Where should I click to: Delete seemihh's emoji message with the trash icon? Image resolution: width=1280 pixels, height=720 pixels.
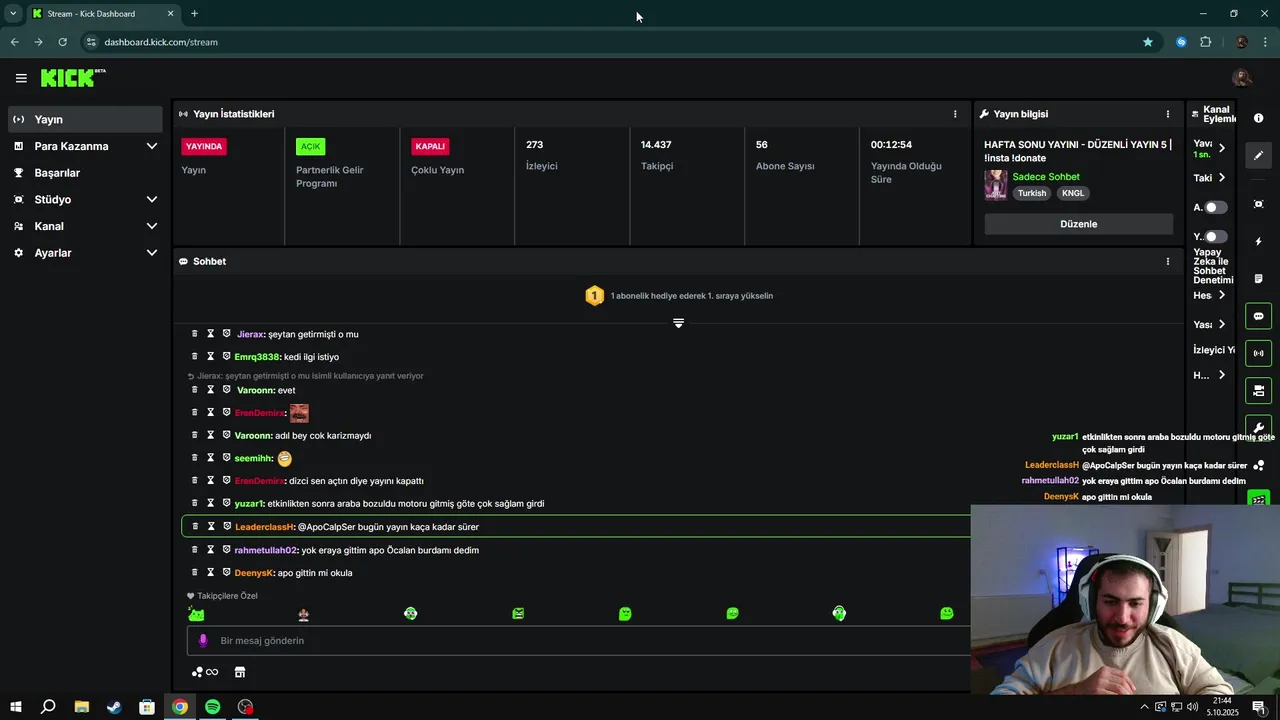[x=195, y=458]
